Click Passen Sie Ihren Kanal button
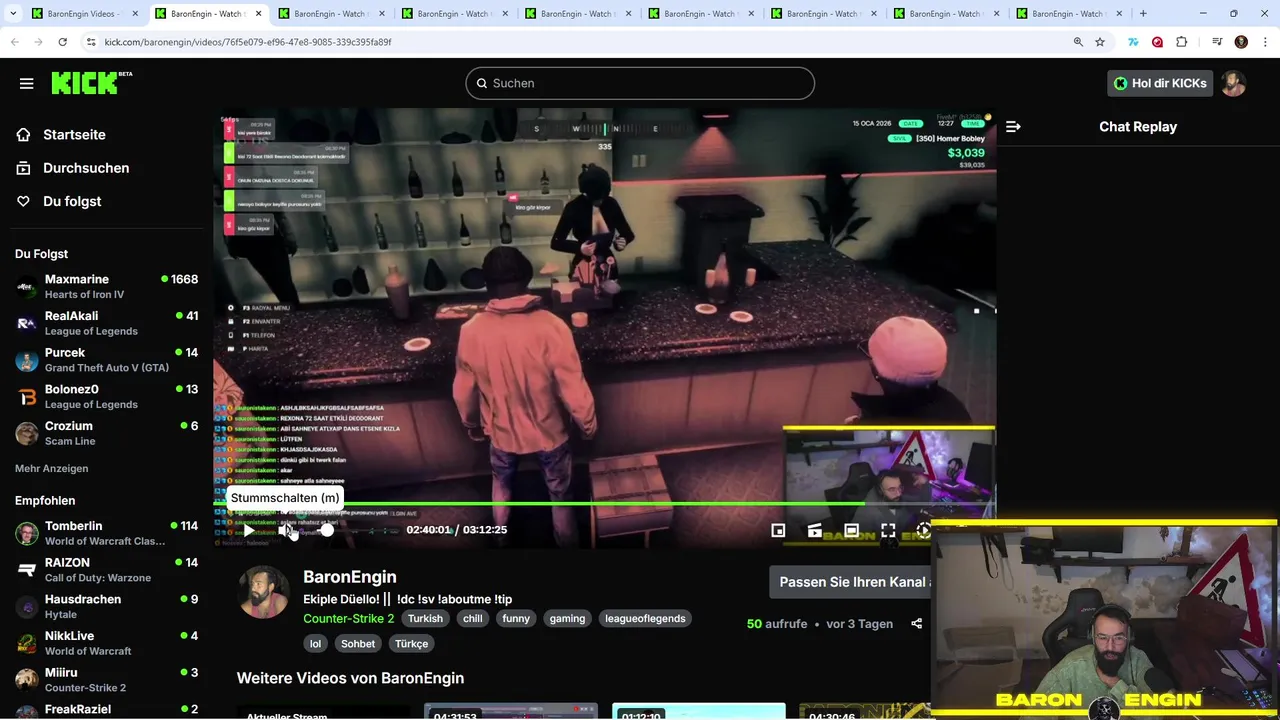1280x720 pixels. click(849, 582)
